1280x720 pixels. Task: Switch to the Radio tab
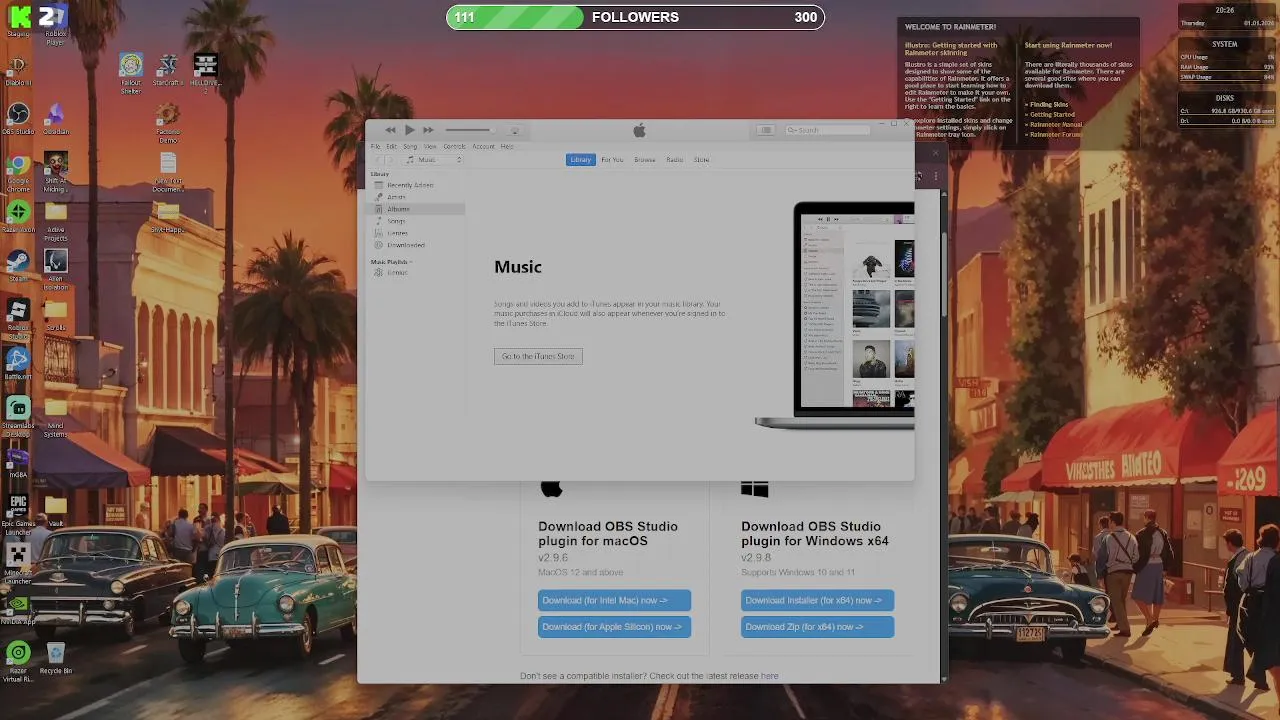click(675, 160)
